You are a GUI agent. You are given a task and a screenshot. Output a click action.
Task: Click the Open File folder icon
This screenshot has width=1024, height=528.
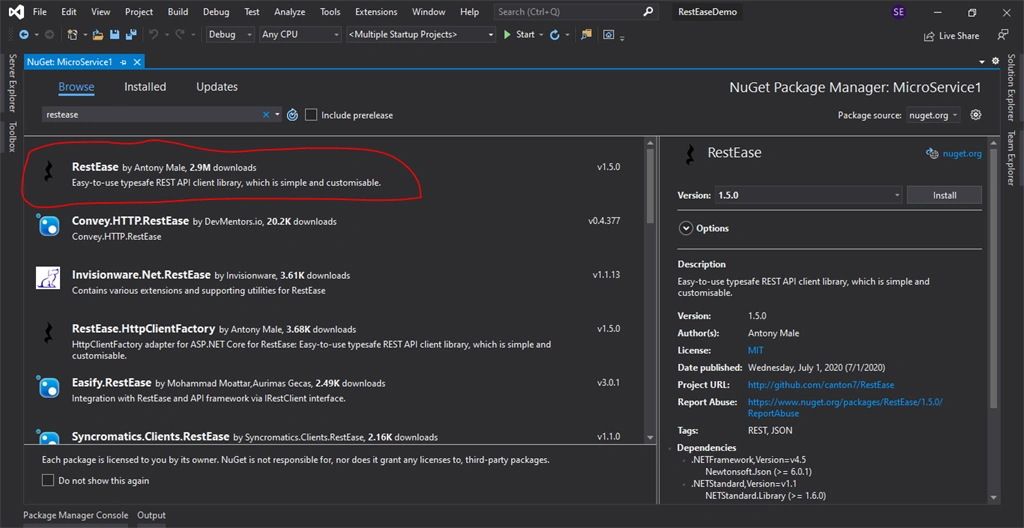pyautogui.click(x=98, y=35)
